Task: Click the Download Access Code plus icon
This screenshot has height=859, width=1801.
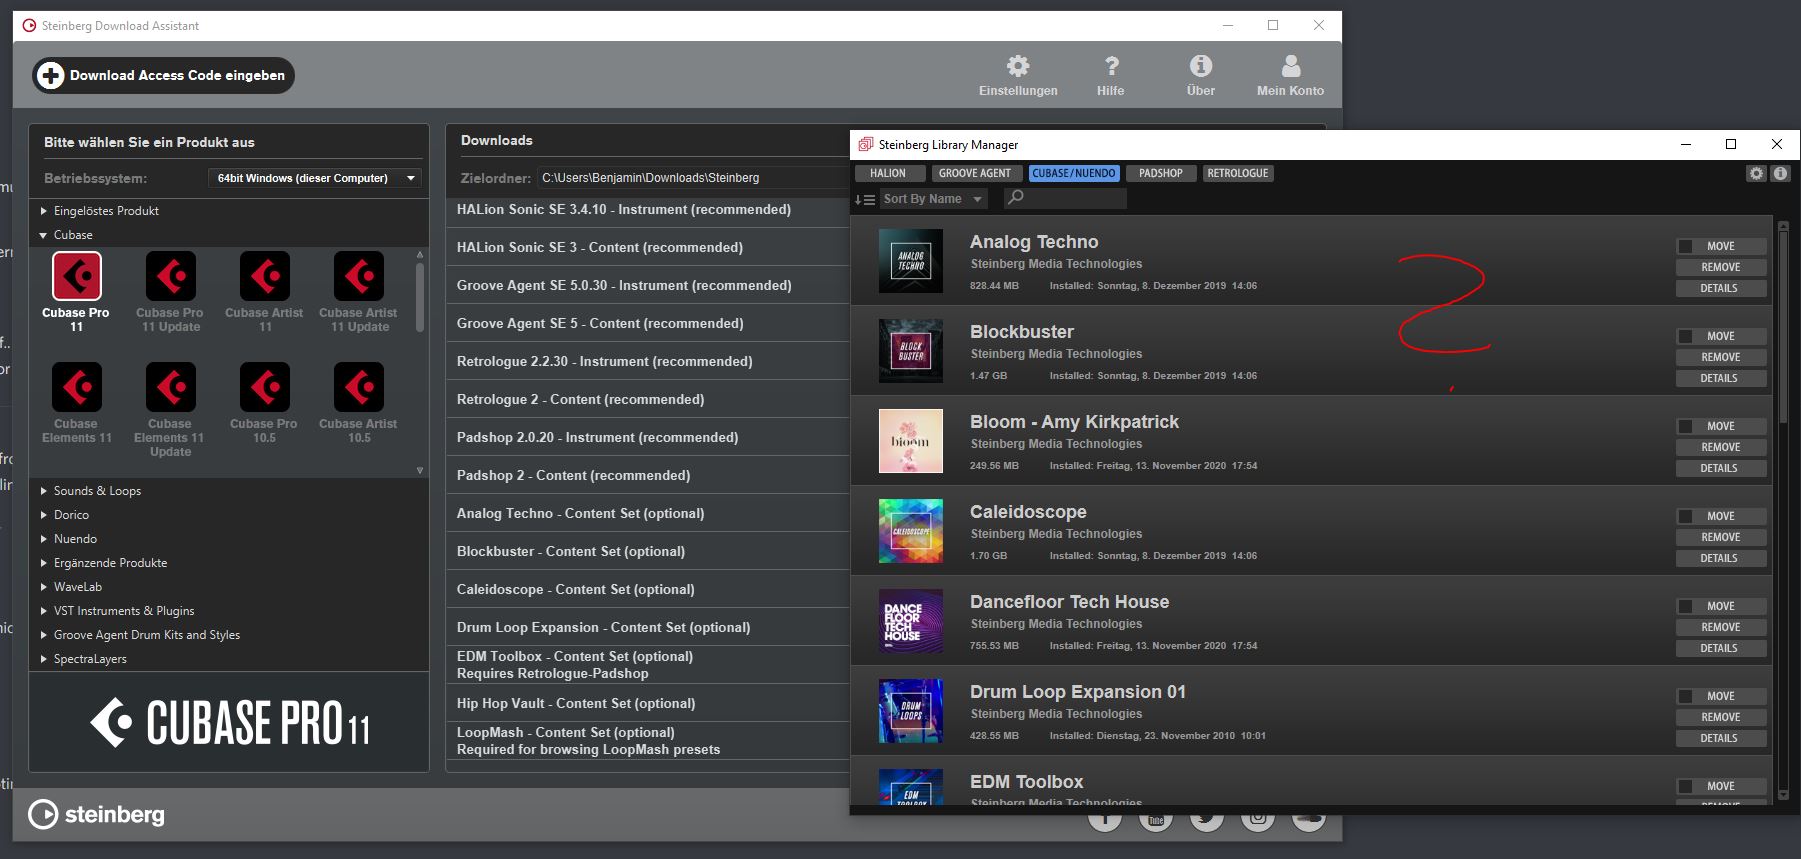Action: (51, 75)
